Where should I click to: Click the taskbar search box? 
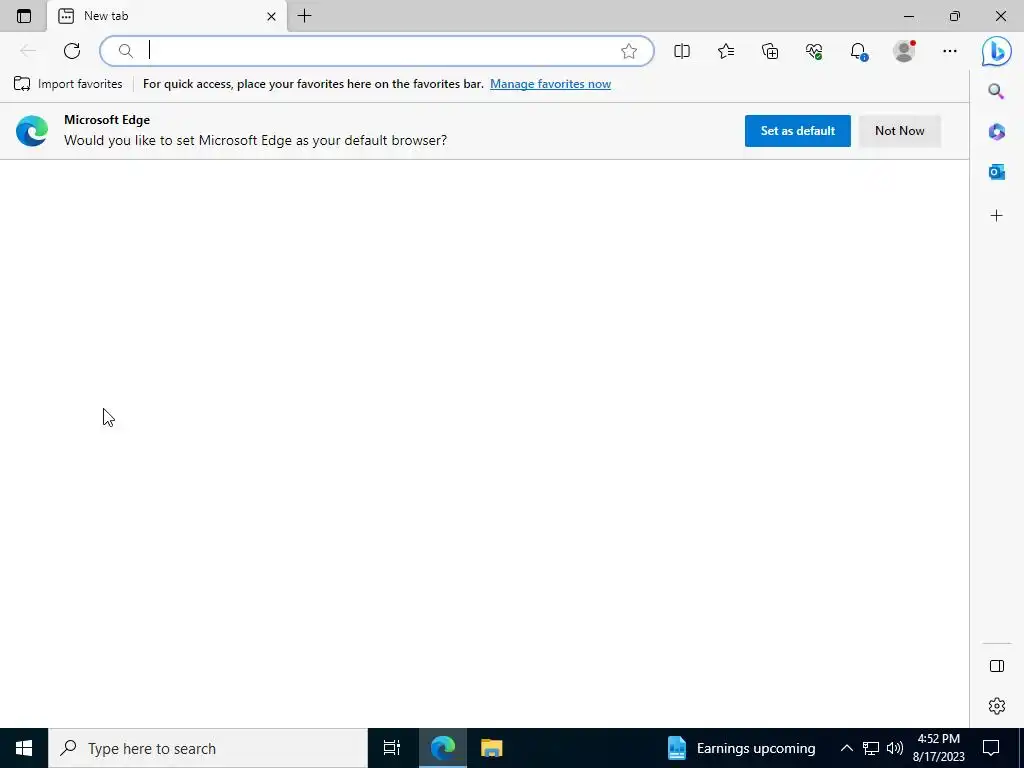pos(208,748)
